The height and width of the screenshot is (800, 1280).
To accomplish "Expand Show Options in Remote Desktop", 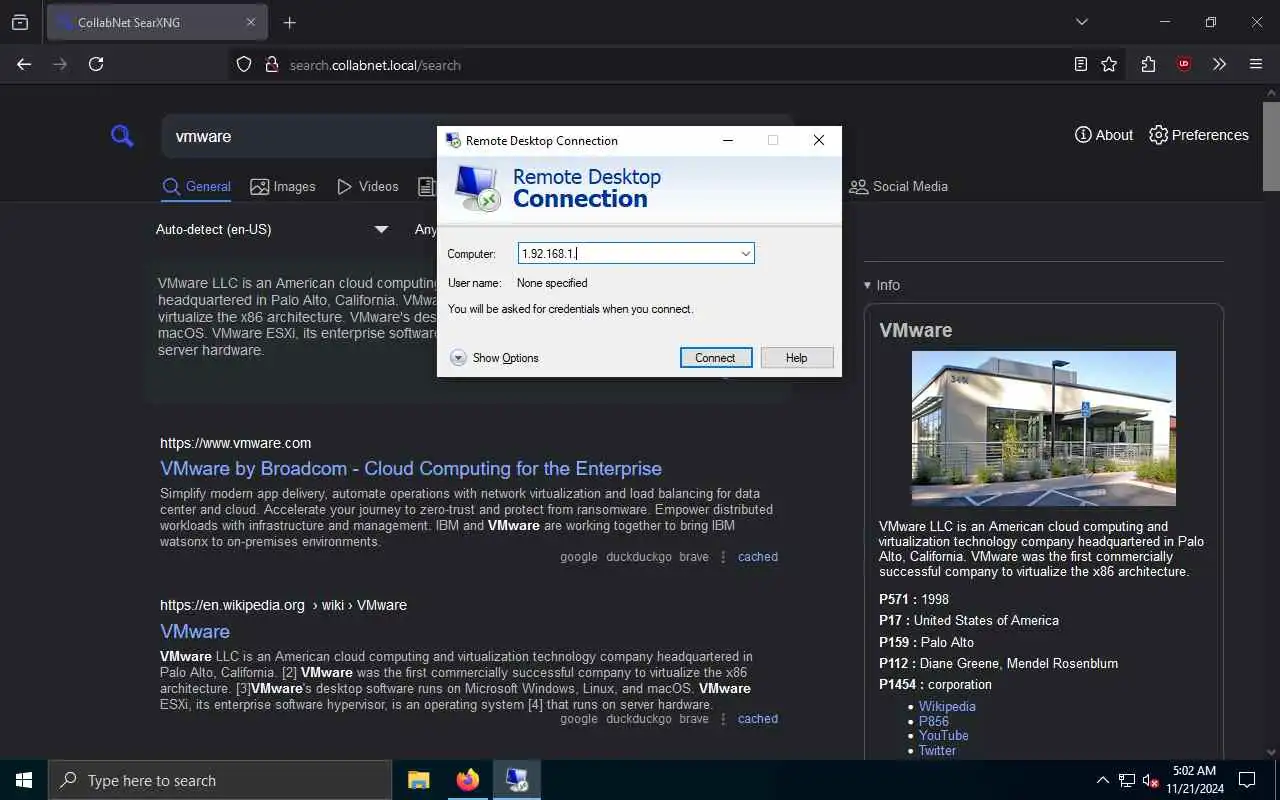I will click(x=494, y=358).
